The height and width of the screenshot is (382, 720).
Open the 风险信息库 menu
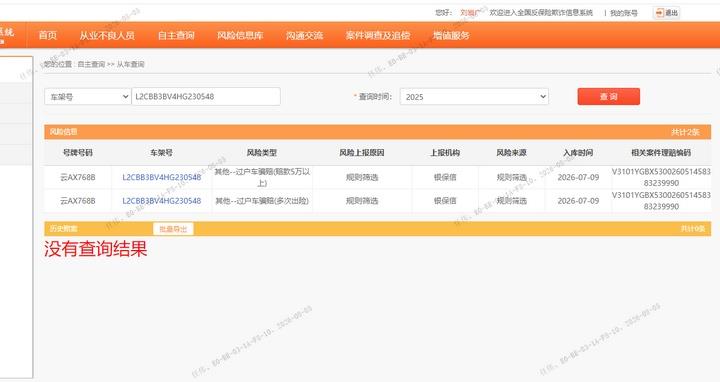click(x=240, y=35)
